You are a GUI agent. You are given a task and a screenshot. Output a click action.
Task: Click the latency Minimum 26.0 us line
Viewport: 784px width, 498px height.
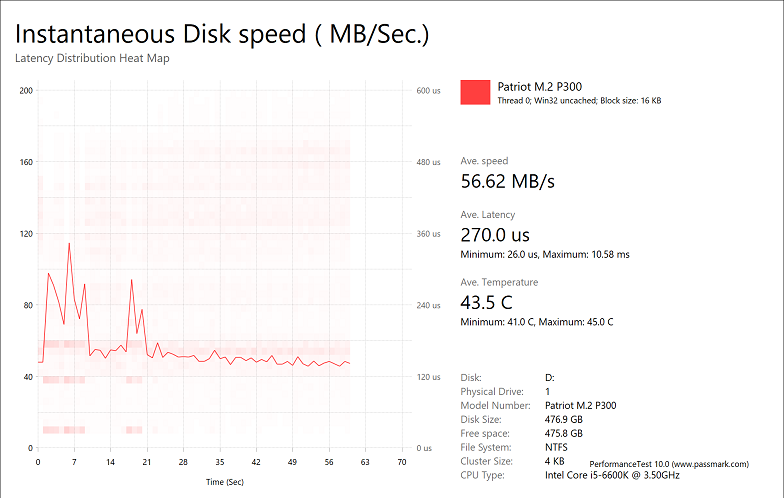pos(545,255)
